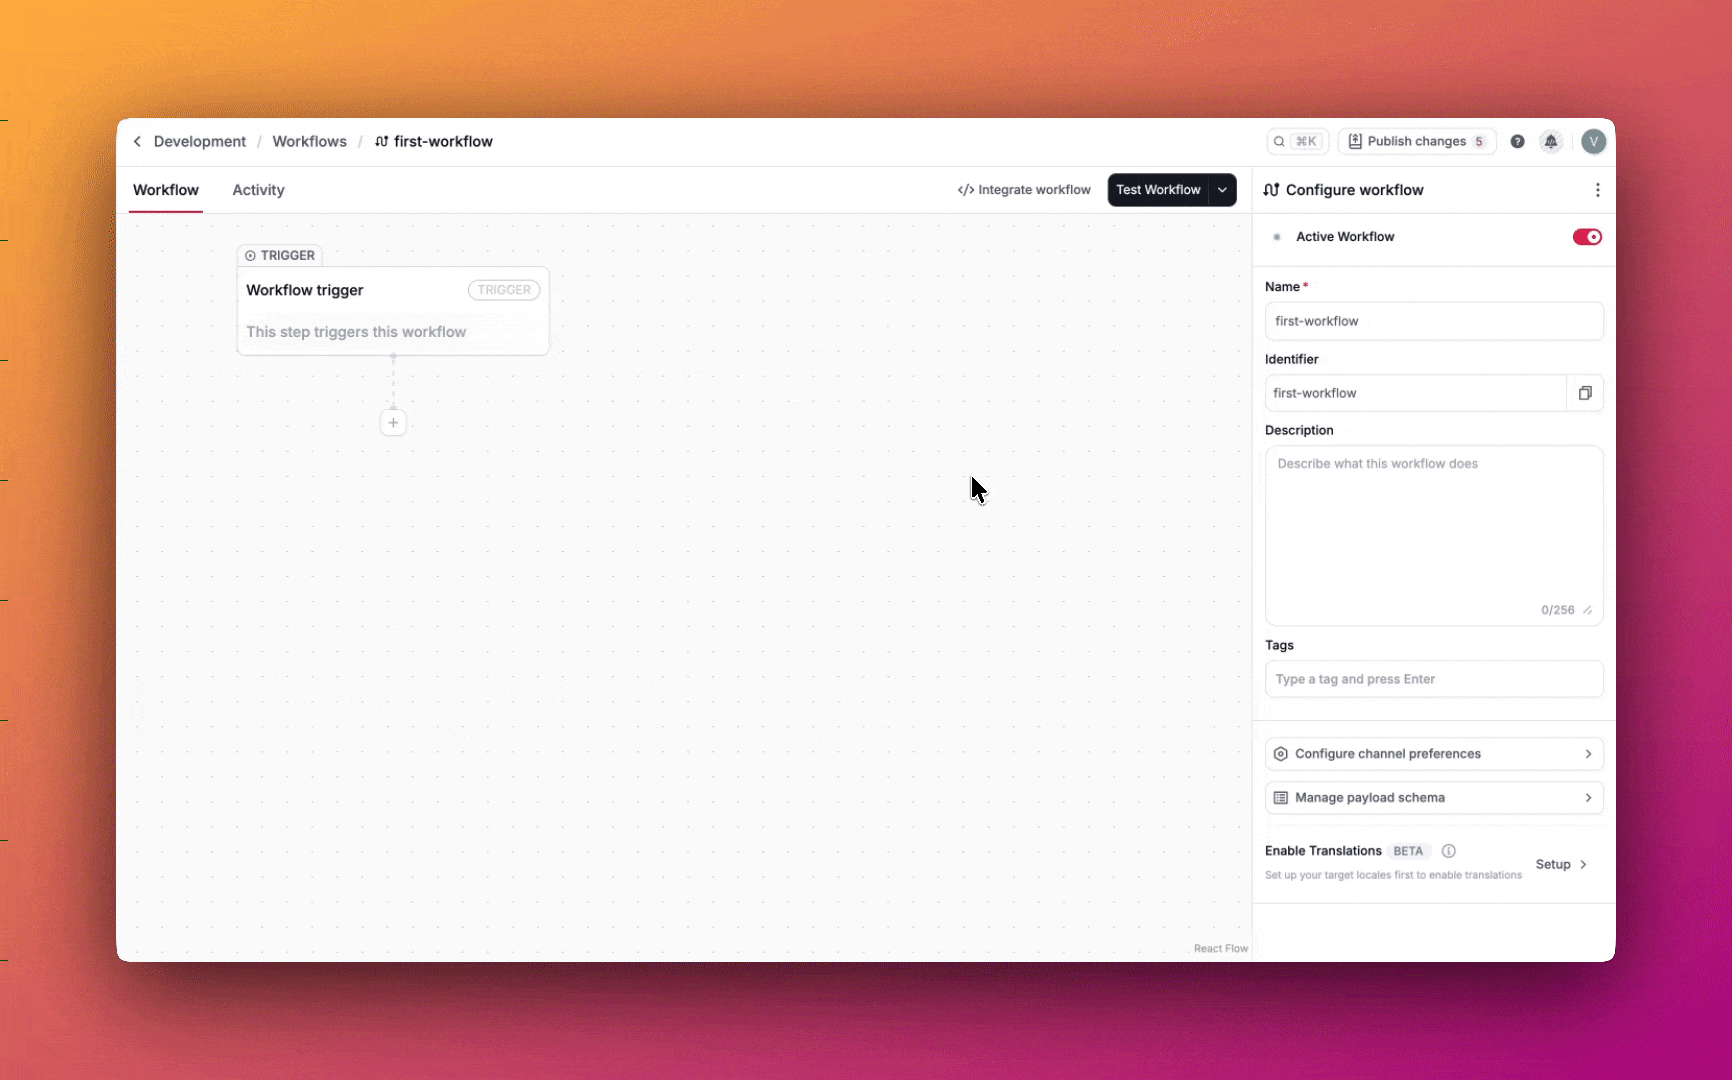Click the Tags input field
1732x1080 pixels.
coord(1433,678)
